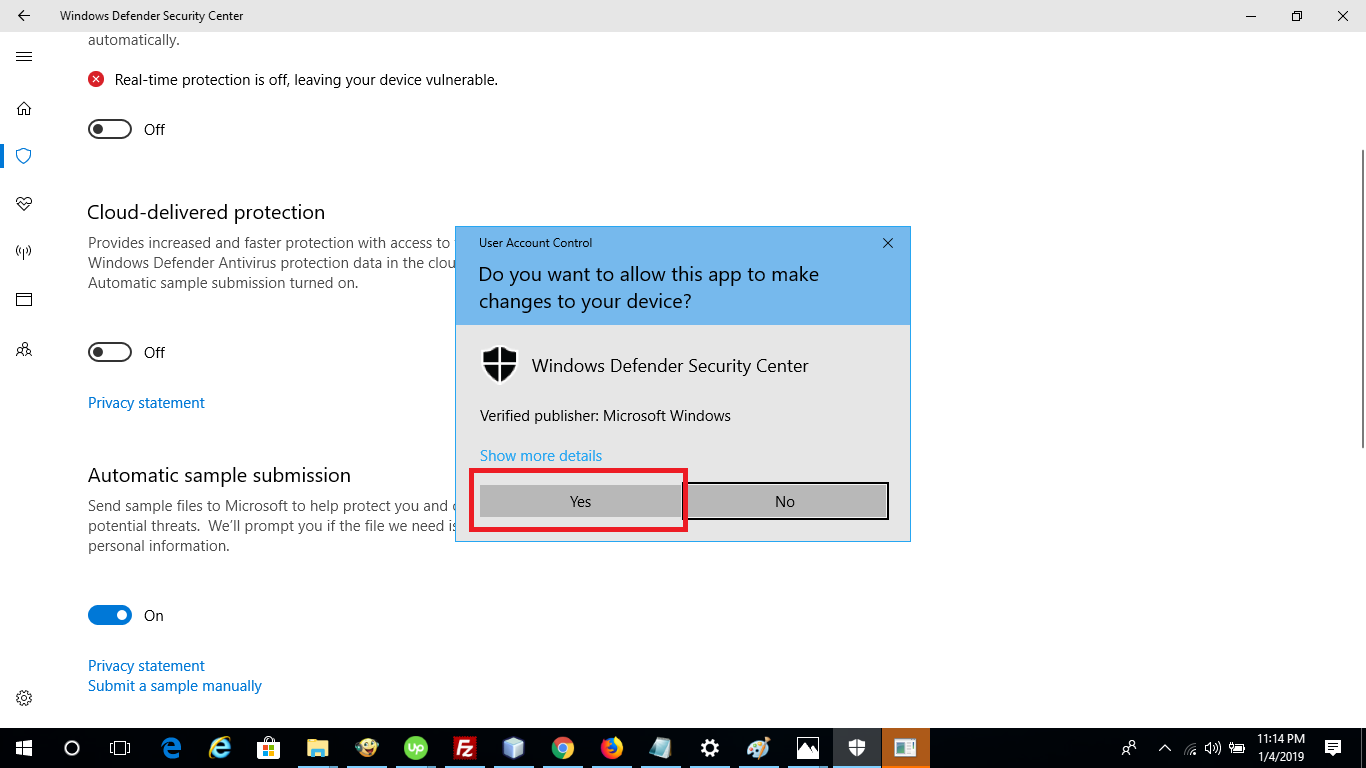Click the Windows Defender shield in the taskbar
Screen dimensions: 1366x768
point(856,747)
